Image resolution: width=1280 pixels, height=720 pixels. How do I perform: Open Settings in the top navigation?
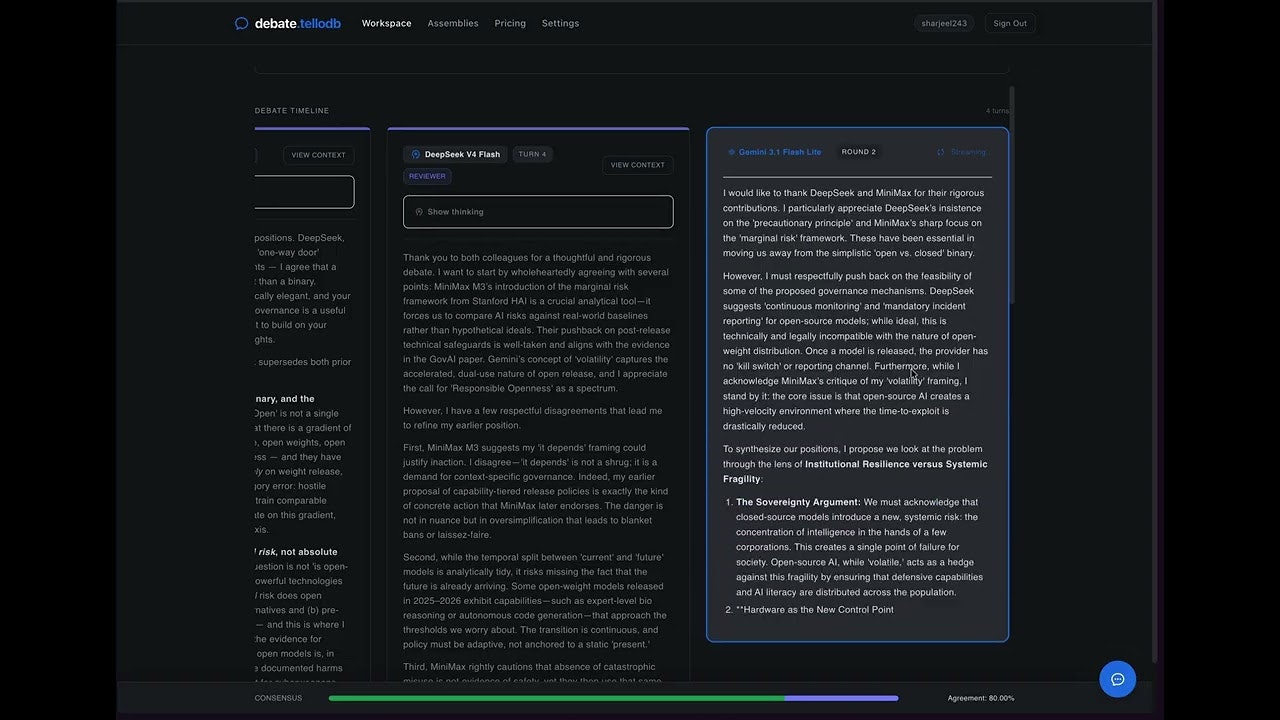[x=560, y=23]
